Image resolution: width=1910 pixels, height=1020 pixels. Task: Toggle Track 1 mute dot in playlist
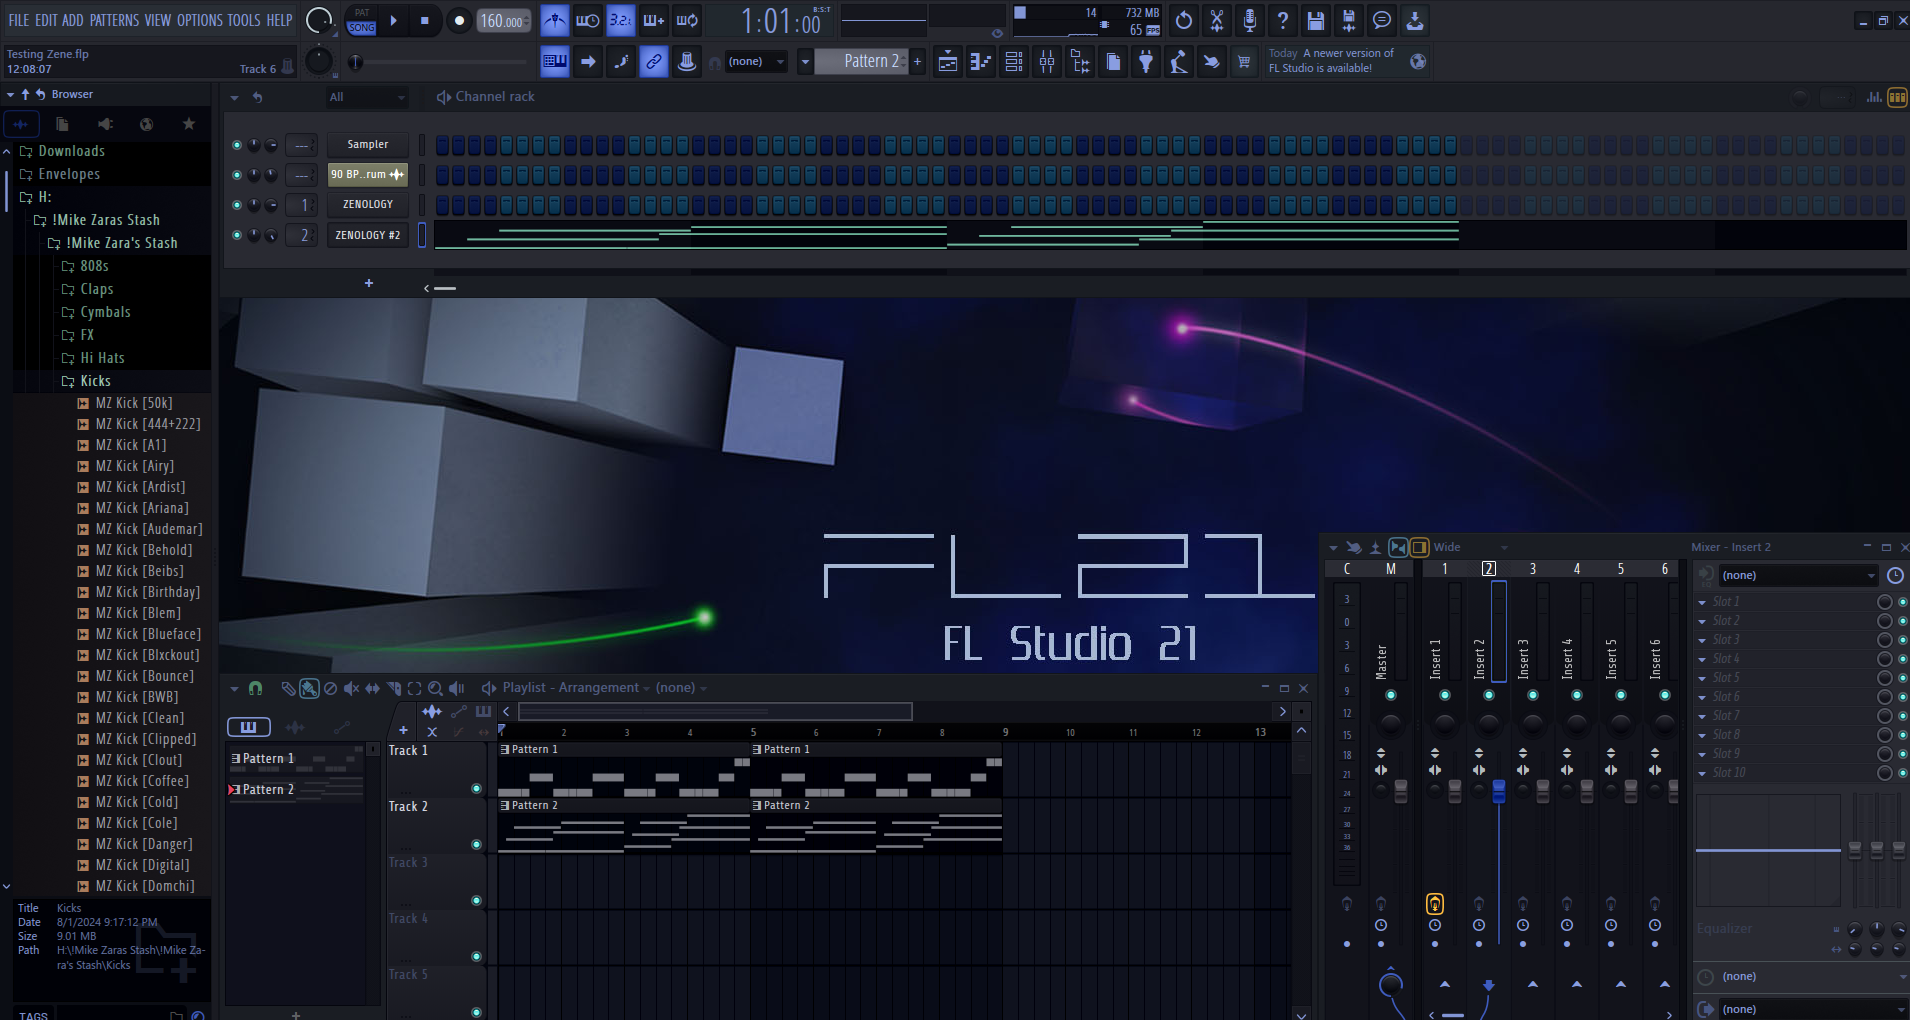[476, 789]
